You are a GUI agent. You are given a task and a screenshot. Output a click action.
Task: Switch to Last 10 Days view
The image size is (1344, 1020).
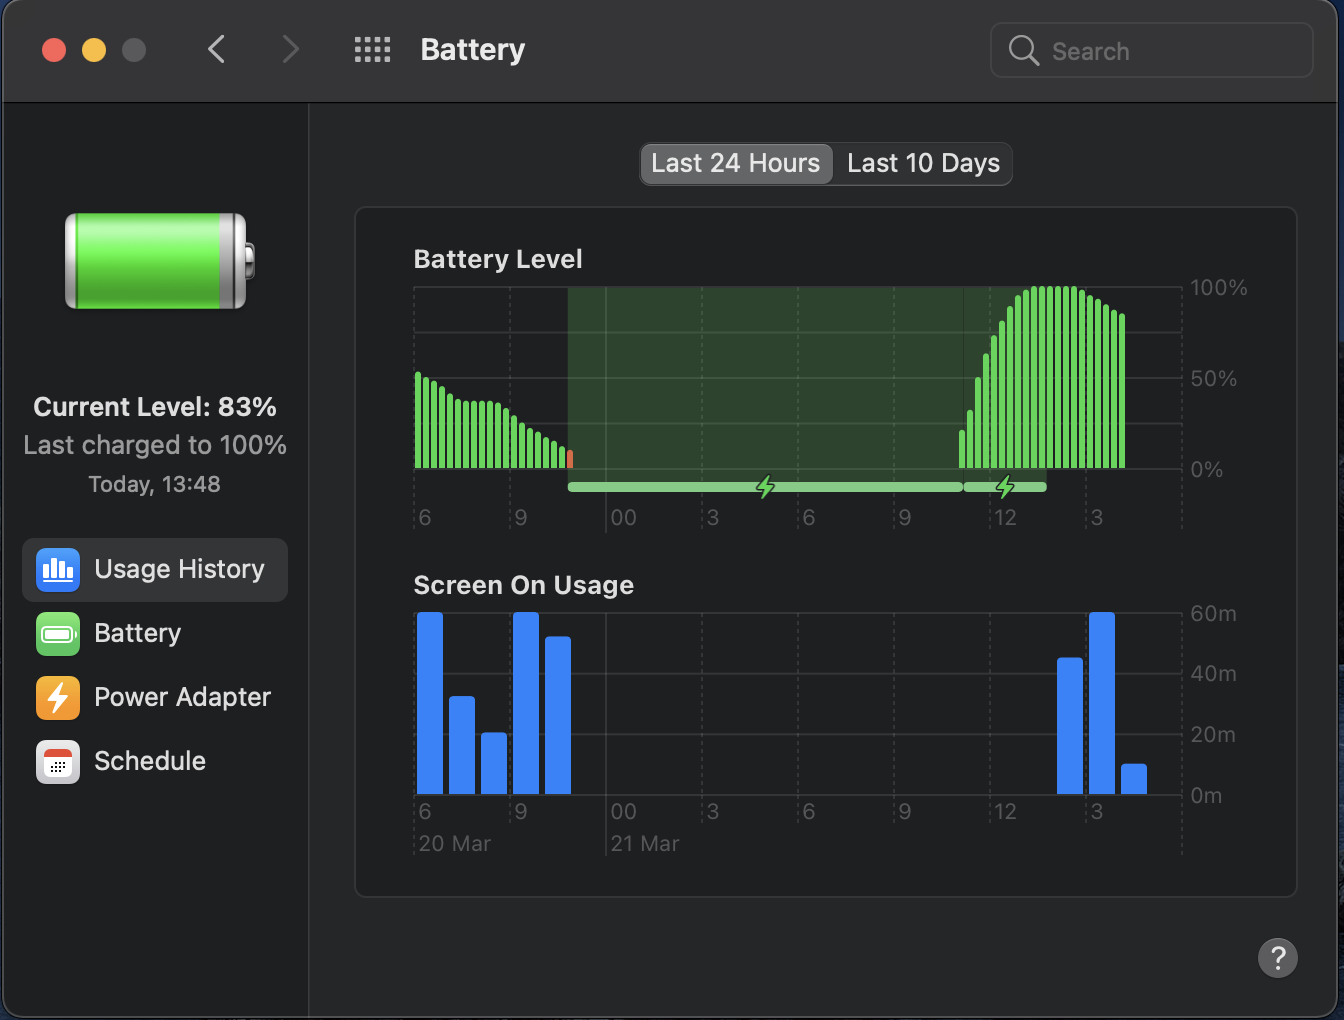click(923, 164)
